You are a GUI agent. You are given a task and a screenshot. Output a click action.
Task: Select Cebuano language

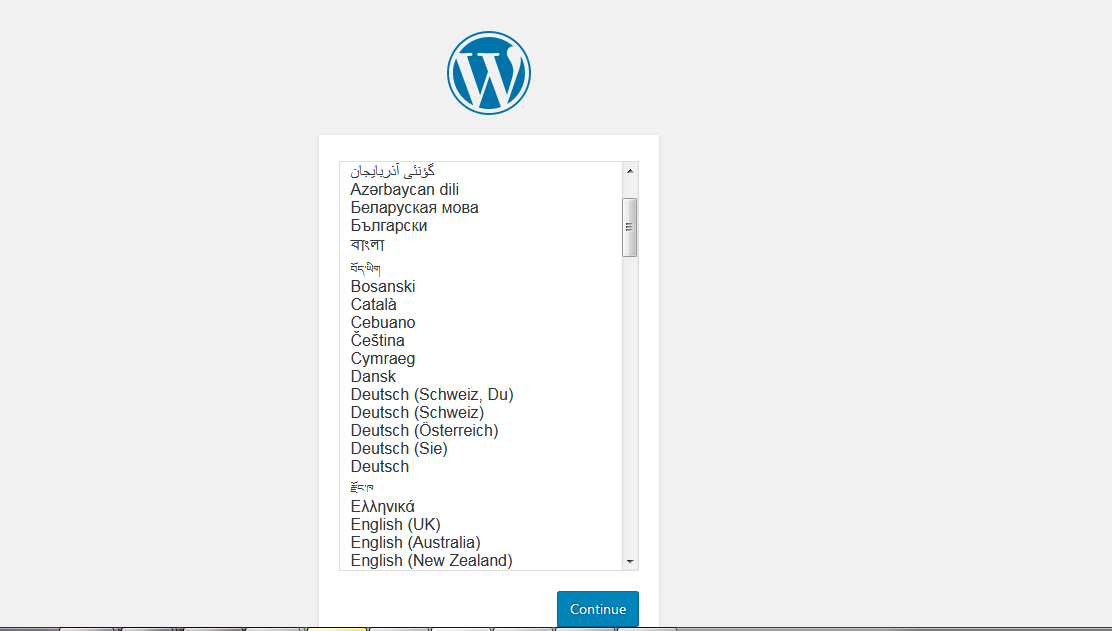pos(383,322)
